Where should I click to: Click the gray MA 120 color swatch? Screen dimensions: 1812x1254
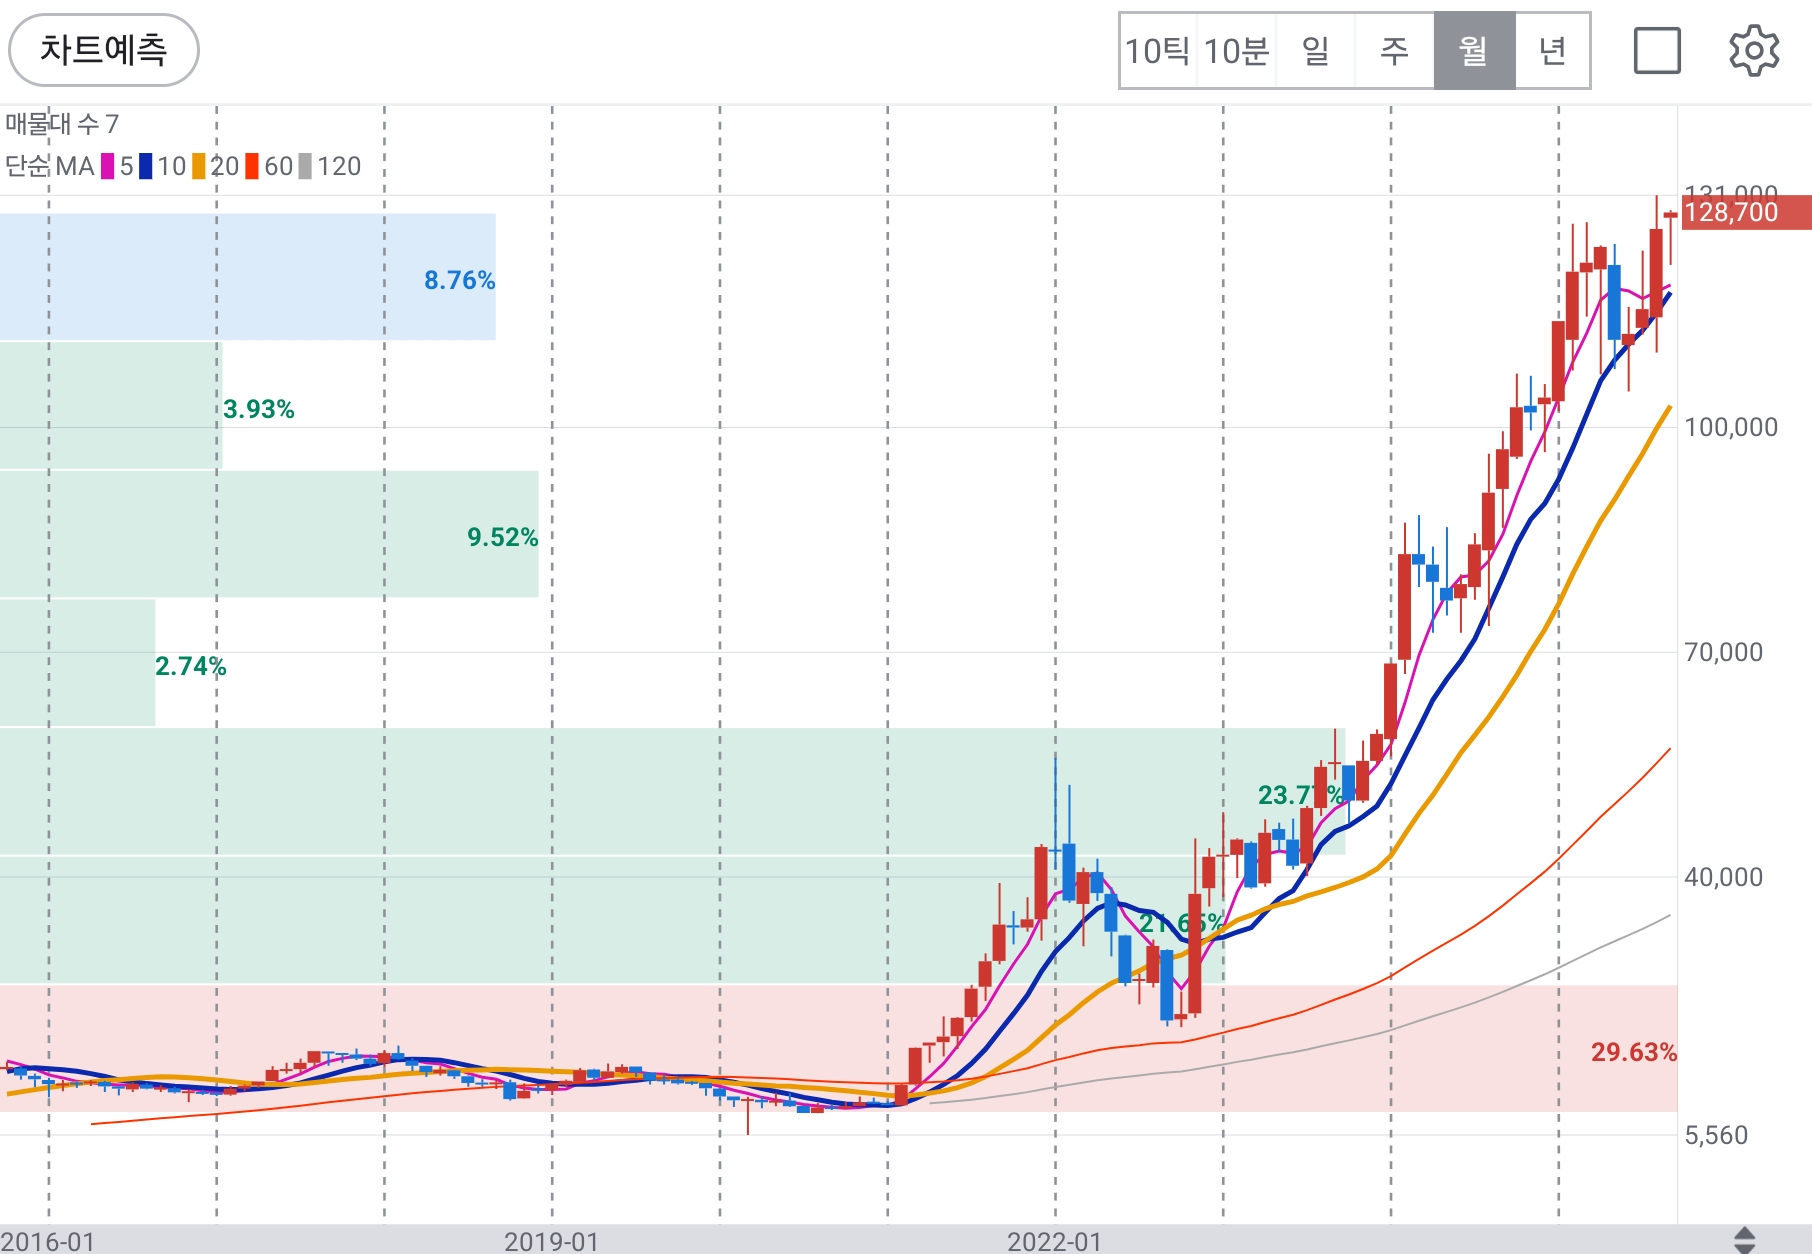pyautogui.click(x=305, y=166)
